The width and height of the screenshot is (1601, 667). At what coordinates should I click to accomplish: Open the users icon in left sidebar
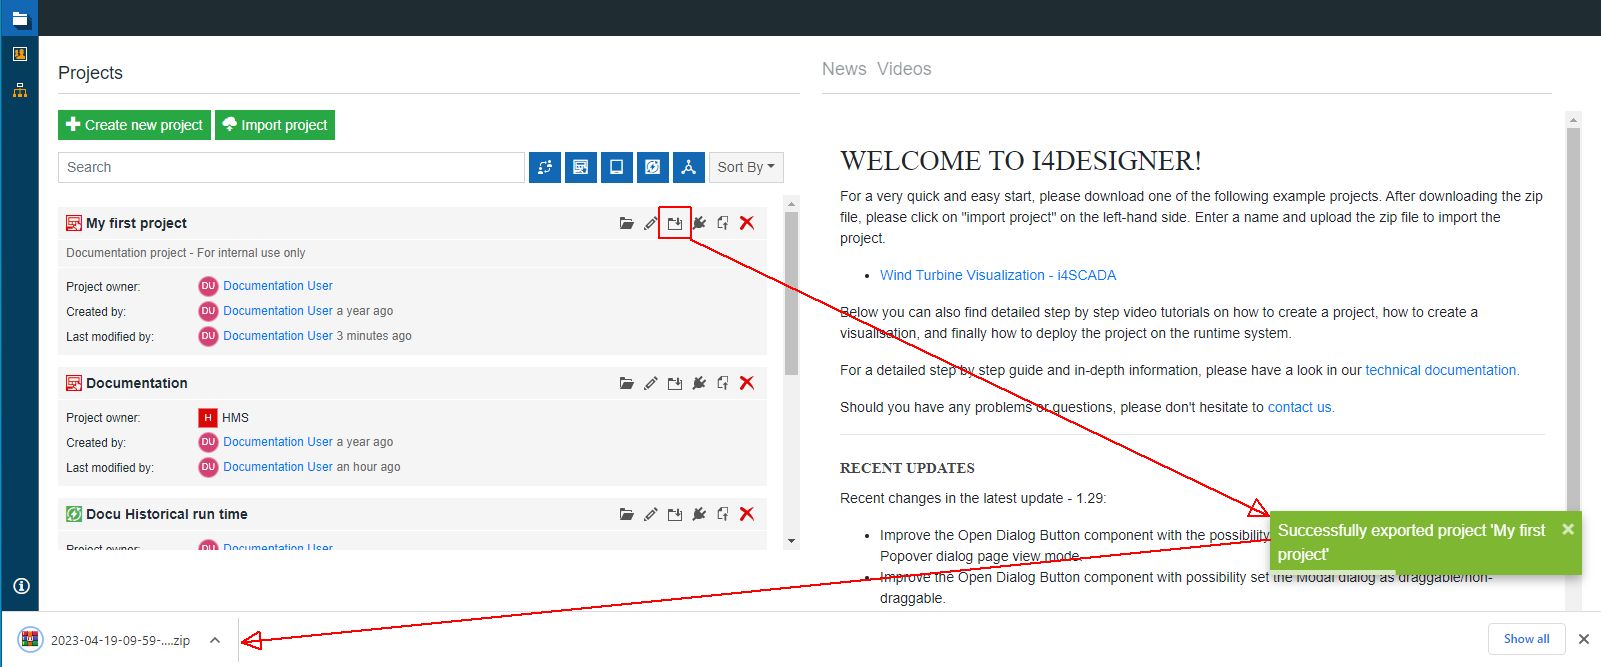(x=19, y=54)
